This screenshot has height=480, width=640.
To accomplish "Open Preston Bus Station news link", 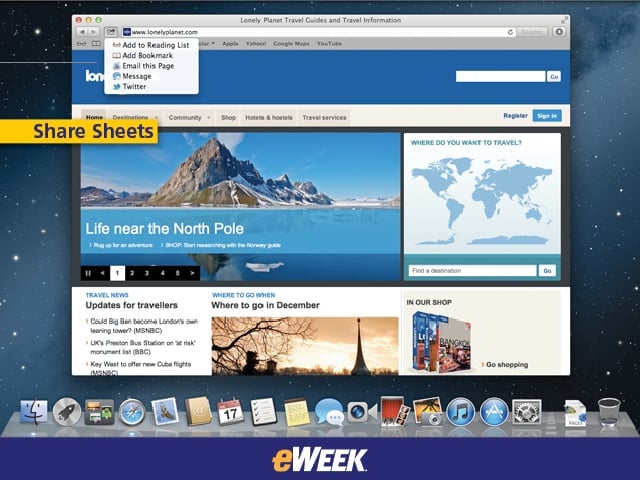I will [143, 347].
